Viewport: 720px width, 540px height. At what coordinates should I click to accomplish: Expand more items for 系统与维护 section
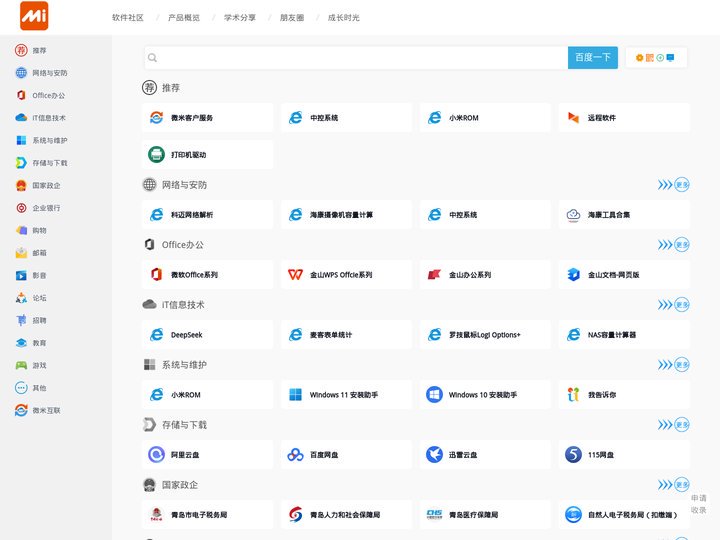click(673, 365)
